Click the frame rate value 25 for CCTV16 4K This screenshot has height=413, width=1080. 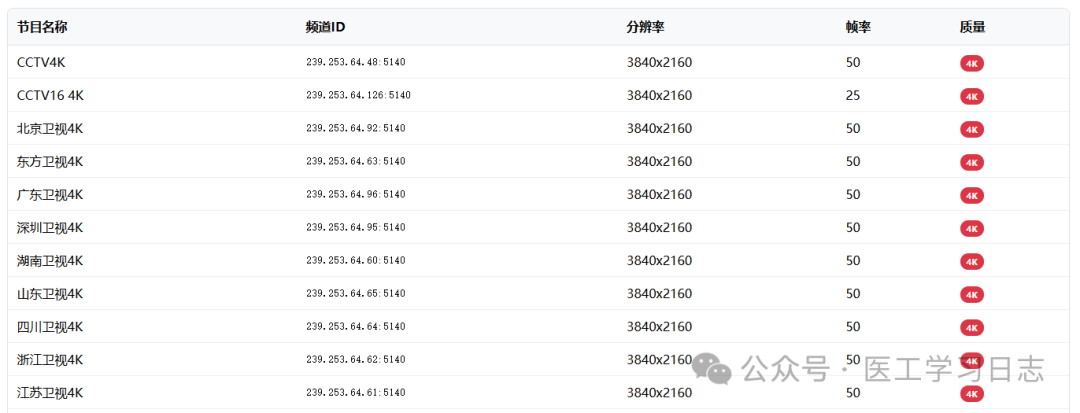[853, 95]
